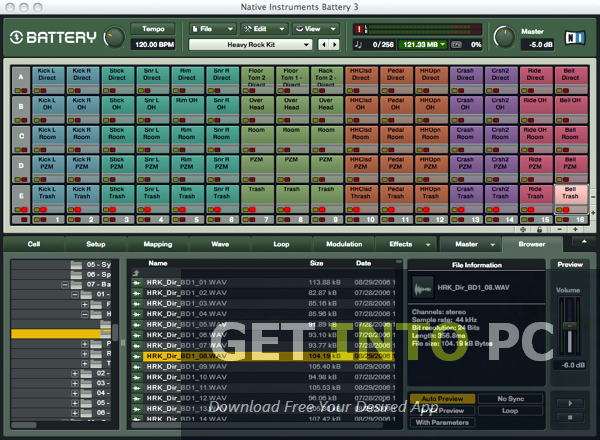Screen dimensions: 600x440
Task: Switch to the Cell tab
Action: point(34,244)
